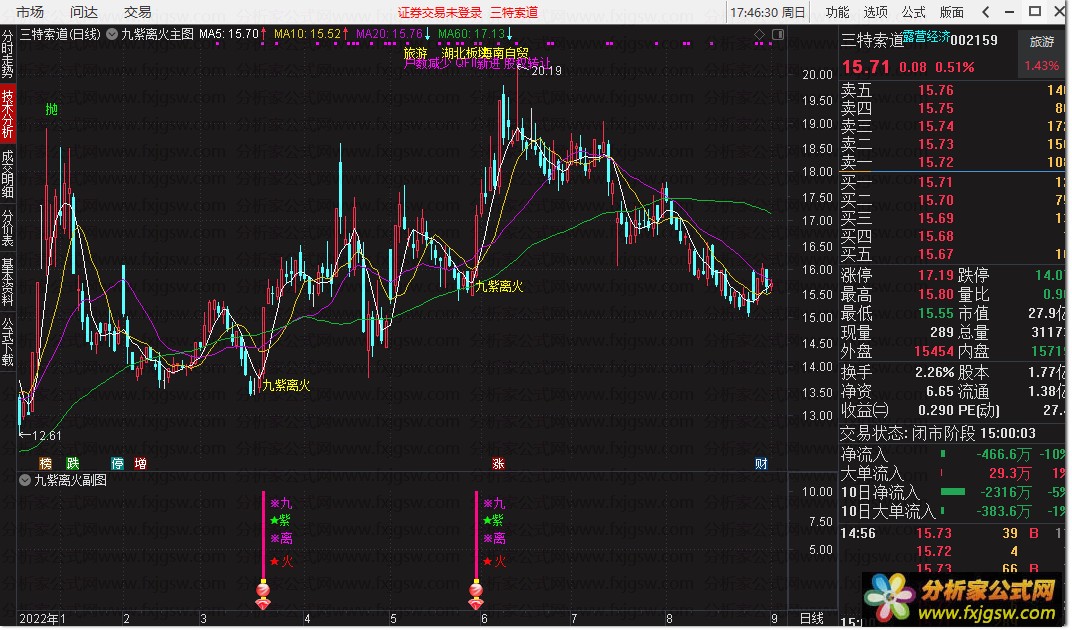1072x630 pixels.
Task: Click the first 九紫离火 signal label near March
Action: 286,385
